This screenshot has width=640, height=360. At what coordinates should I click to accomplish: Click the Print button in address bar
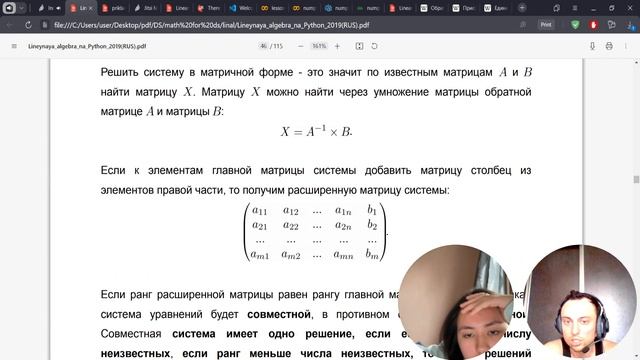[546, 25]
